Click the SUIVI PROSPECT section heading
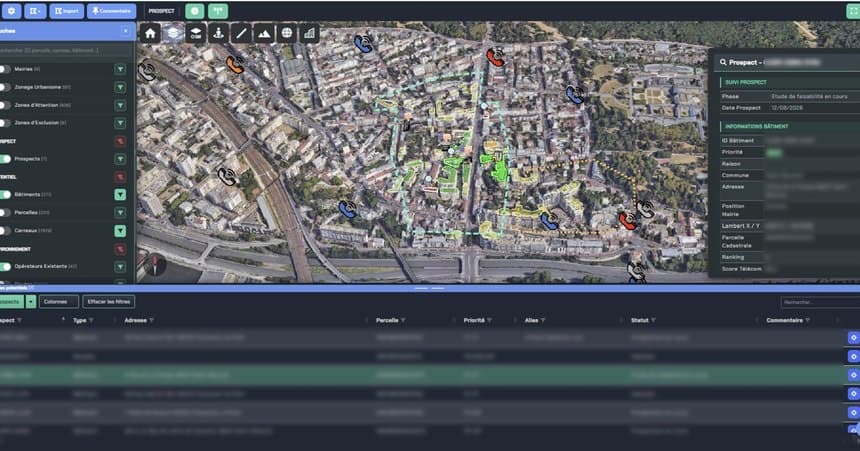This screenshot has height=451, width=860. [x=746, y=82]
